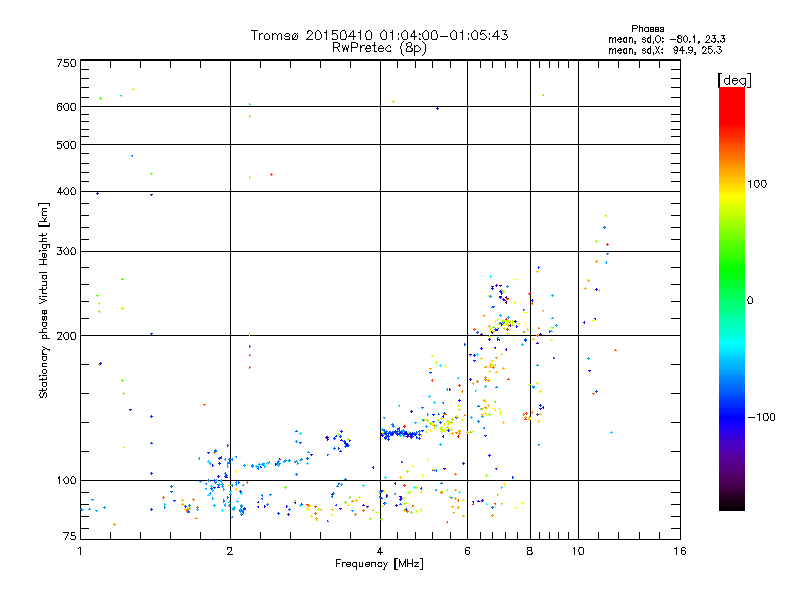The width and height of the screenshot is (800, 600).
Task: Click the y-axis tick label '400'
Action: (x=66, y=192)
